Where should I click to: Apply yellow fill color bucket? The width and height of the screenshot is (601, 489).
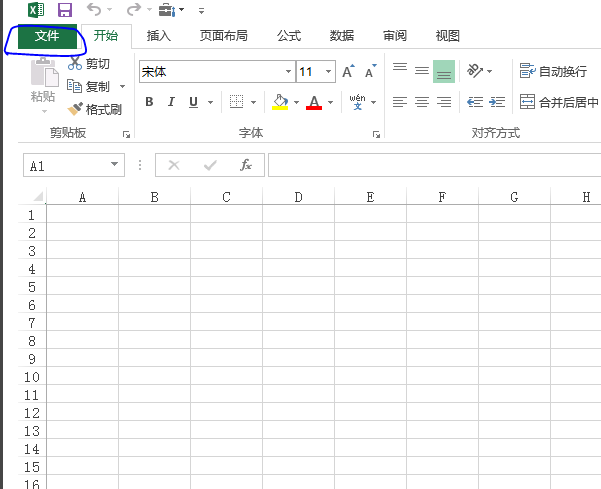[x=280, y=102]
